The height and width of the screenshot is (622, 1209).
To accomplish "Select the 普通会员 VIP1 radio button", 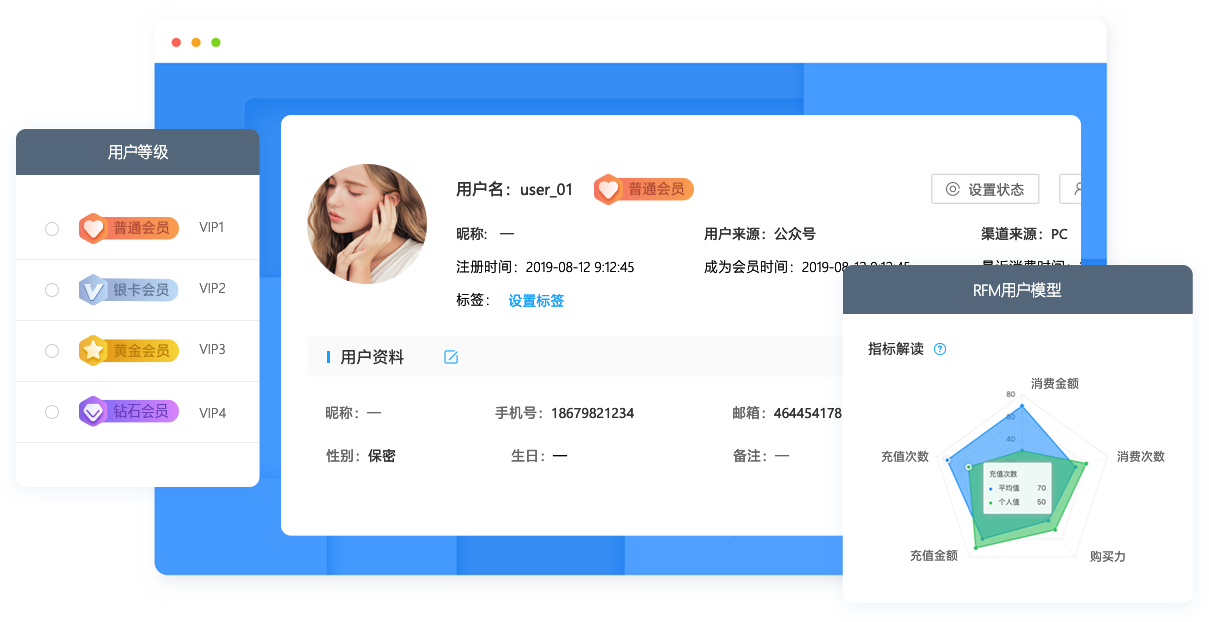I will pyautogui.click(x=52, y=229).
